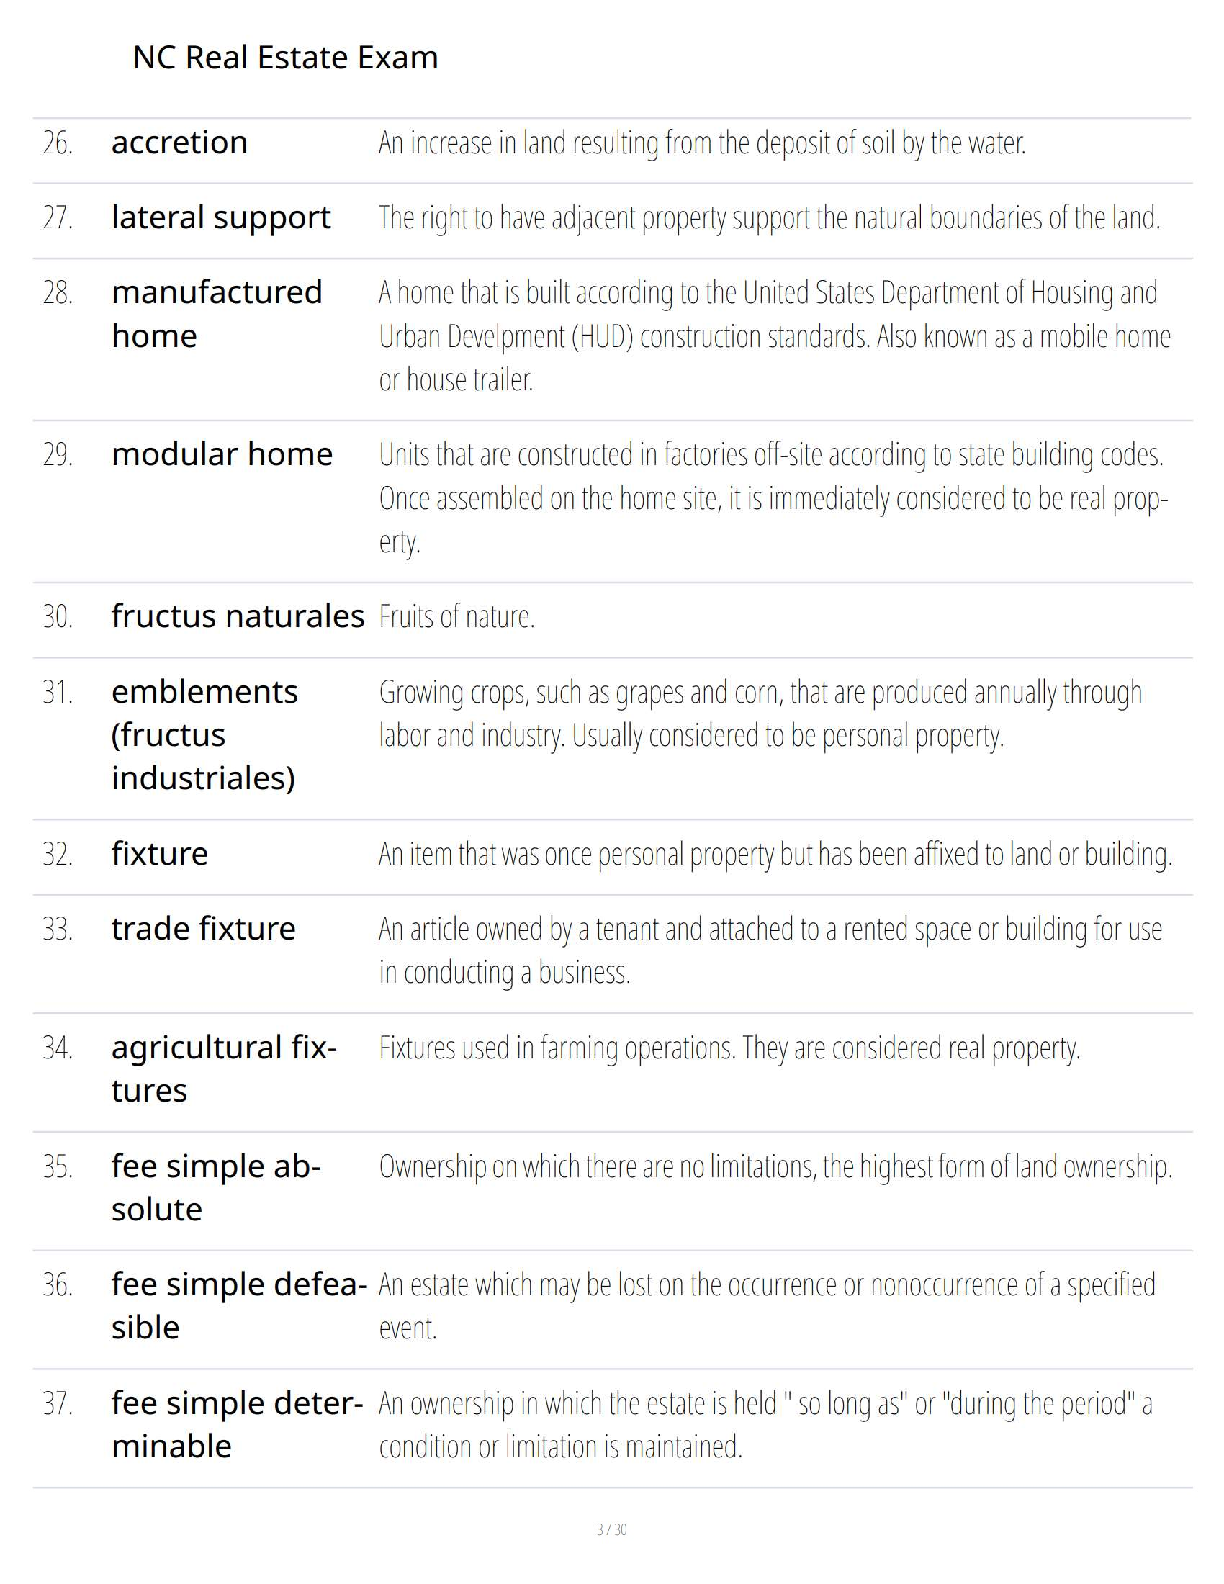Viewport: 1224px width, 1584px height.
Task: Select the tenant rented space definition
Action: 770,950
